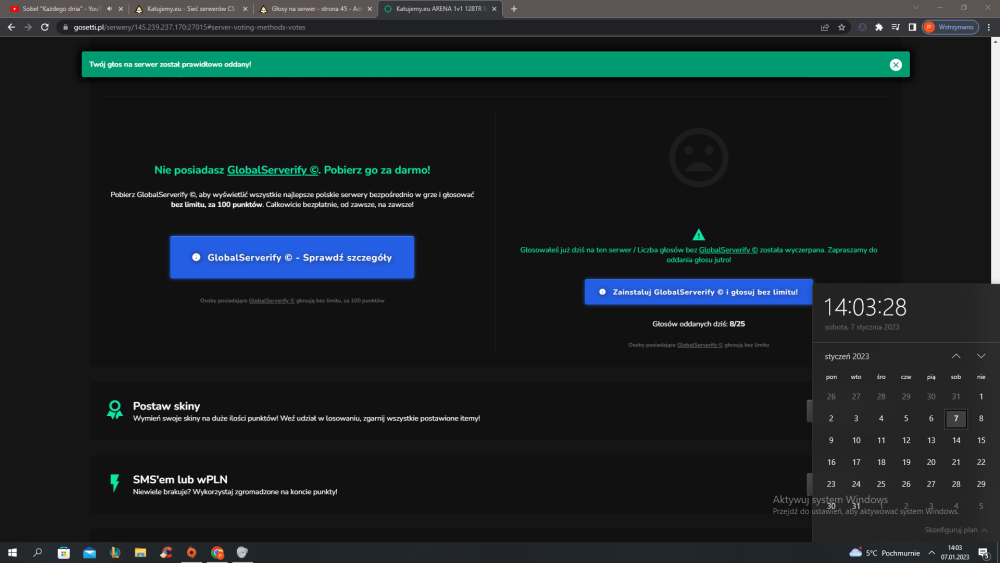Click GlobalServerify - Sprawdź szczegóły button
1000x563 pixels.
tap(292, 257)
